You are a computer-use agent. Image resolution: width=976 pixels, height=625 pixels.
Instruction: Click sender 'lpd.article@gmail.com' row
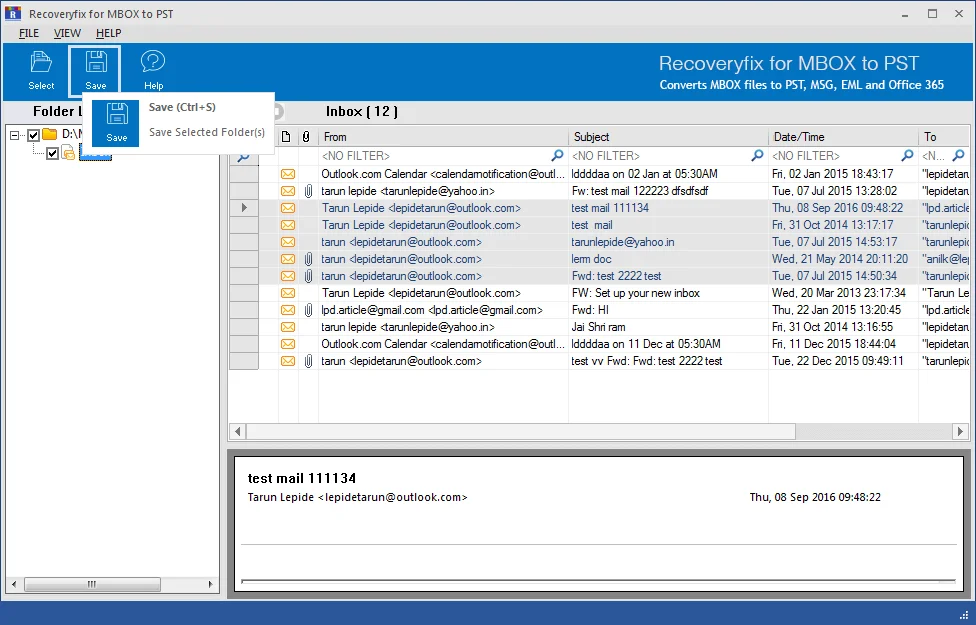pos(431,310)
